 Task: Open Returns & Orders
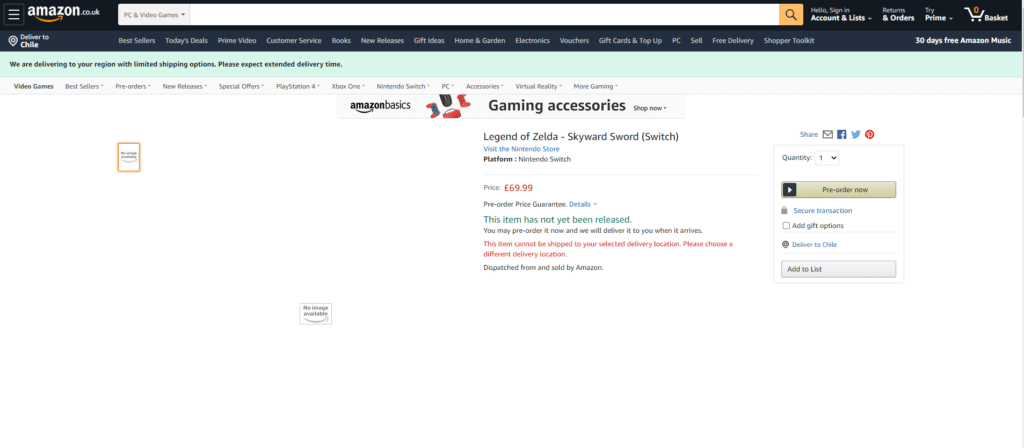[899, 14]
